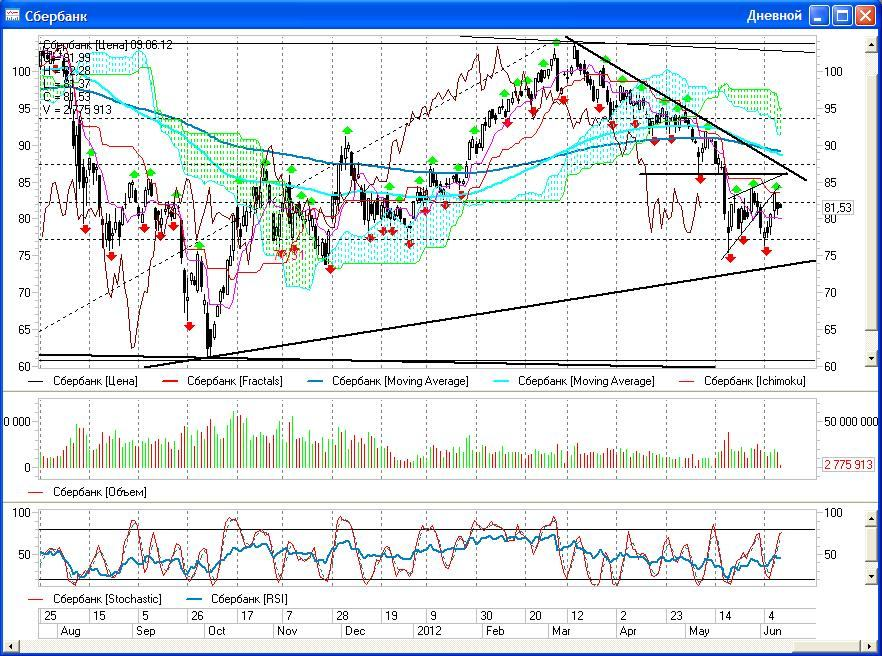Viewport: 882px width, 656px height.
Task: Maximize the Сбербанк chart window
Action: click(x=842, y=16)
